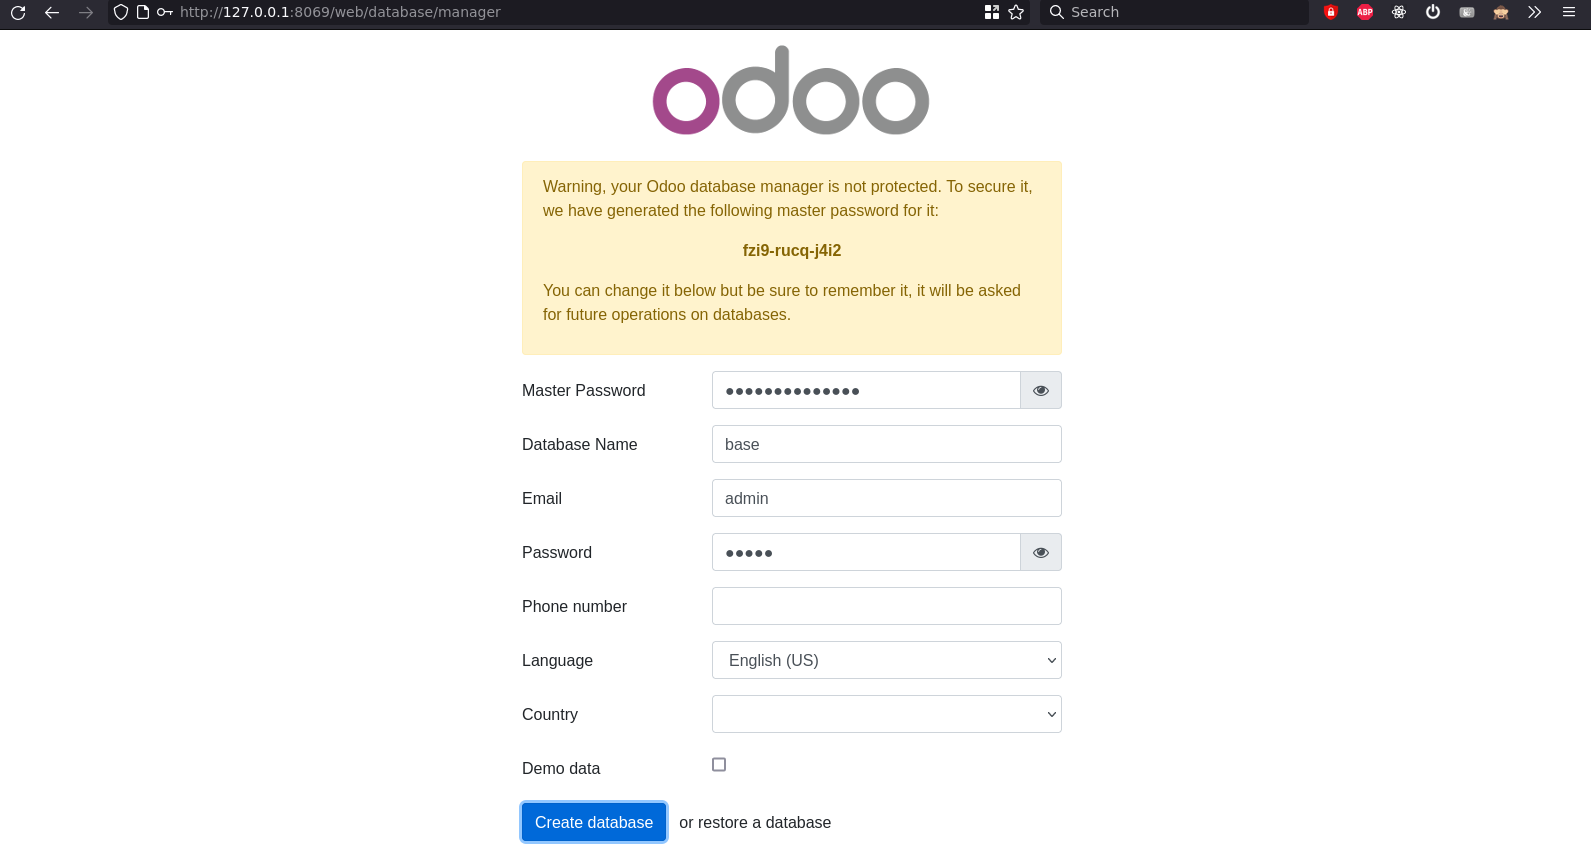Bookmark this page with the star icon
The height and width of the screenshot is (856, 1591).
tap(1016, 12)
